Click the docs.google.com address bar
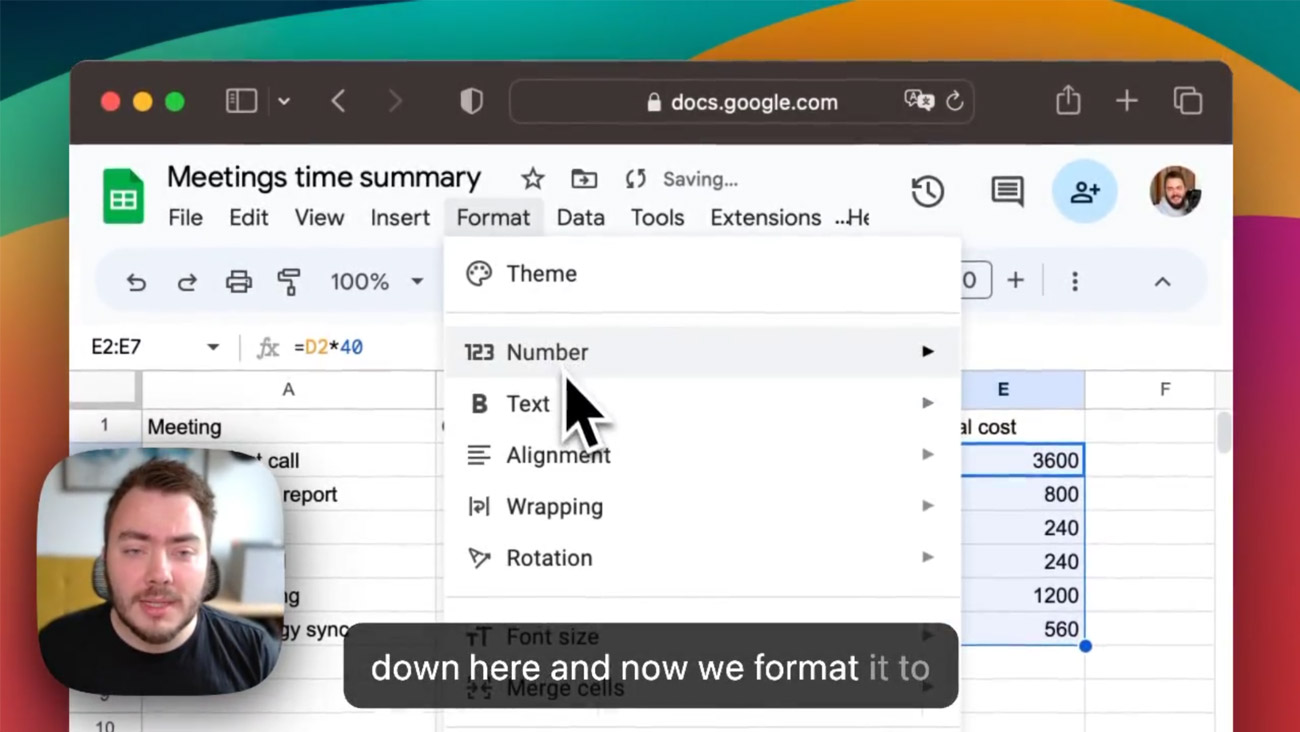 tap(742, 102)
